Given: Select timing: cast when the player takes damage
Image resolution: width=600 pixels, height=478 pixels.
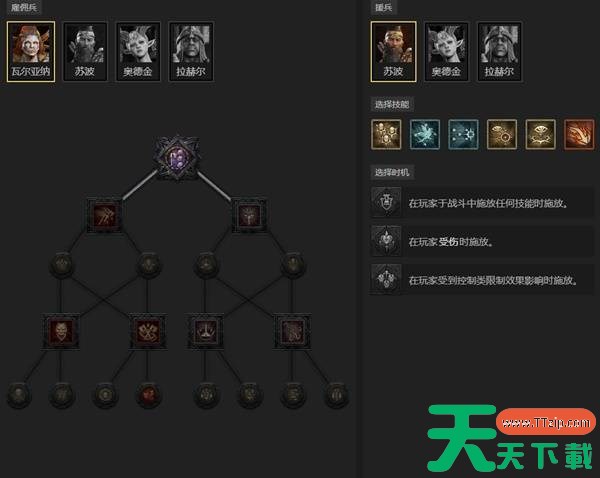Looking at the screenshot, I should 482,241.
